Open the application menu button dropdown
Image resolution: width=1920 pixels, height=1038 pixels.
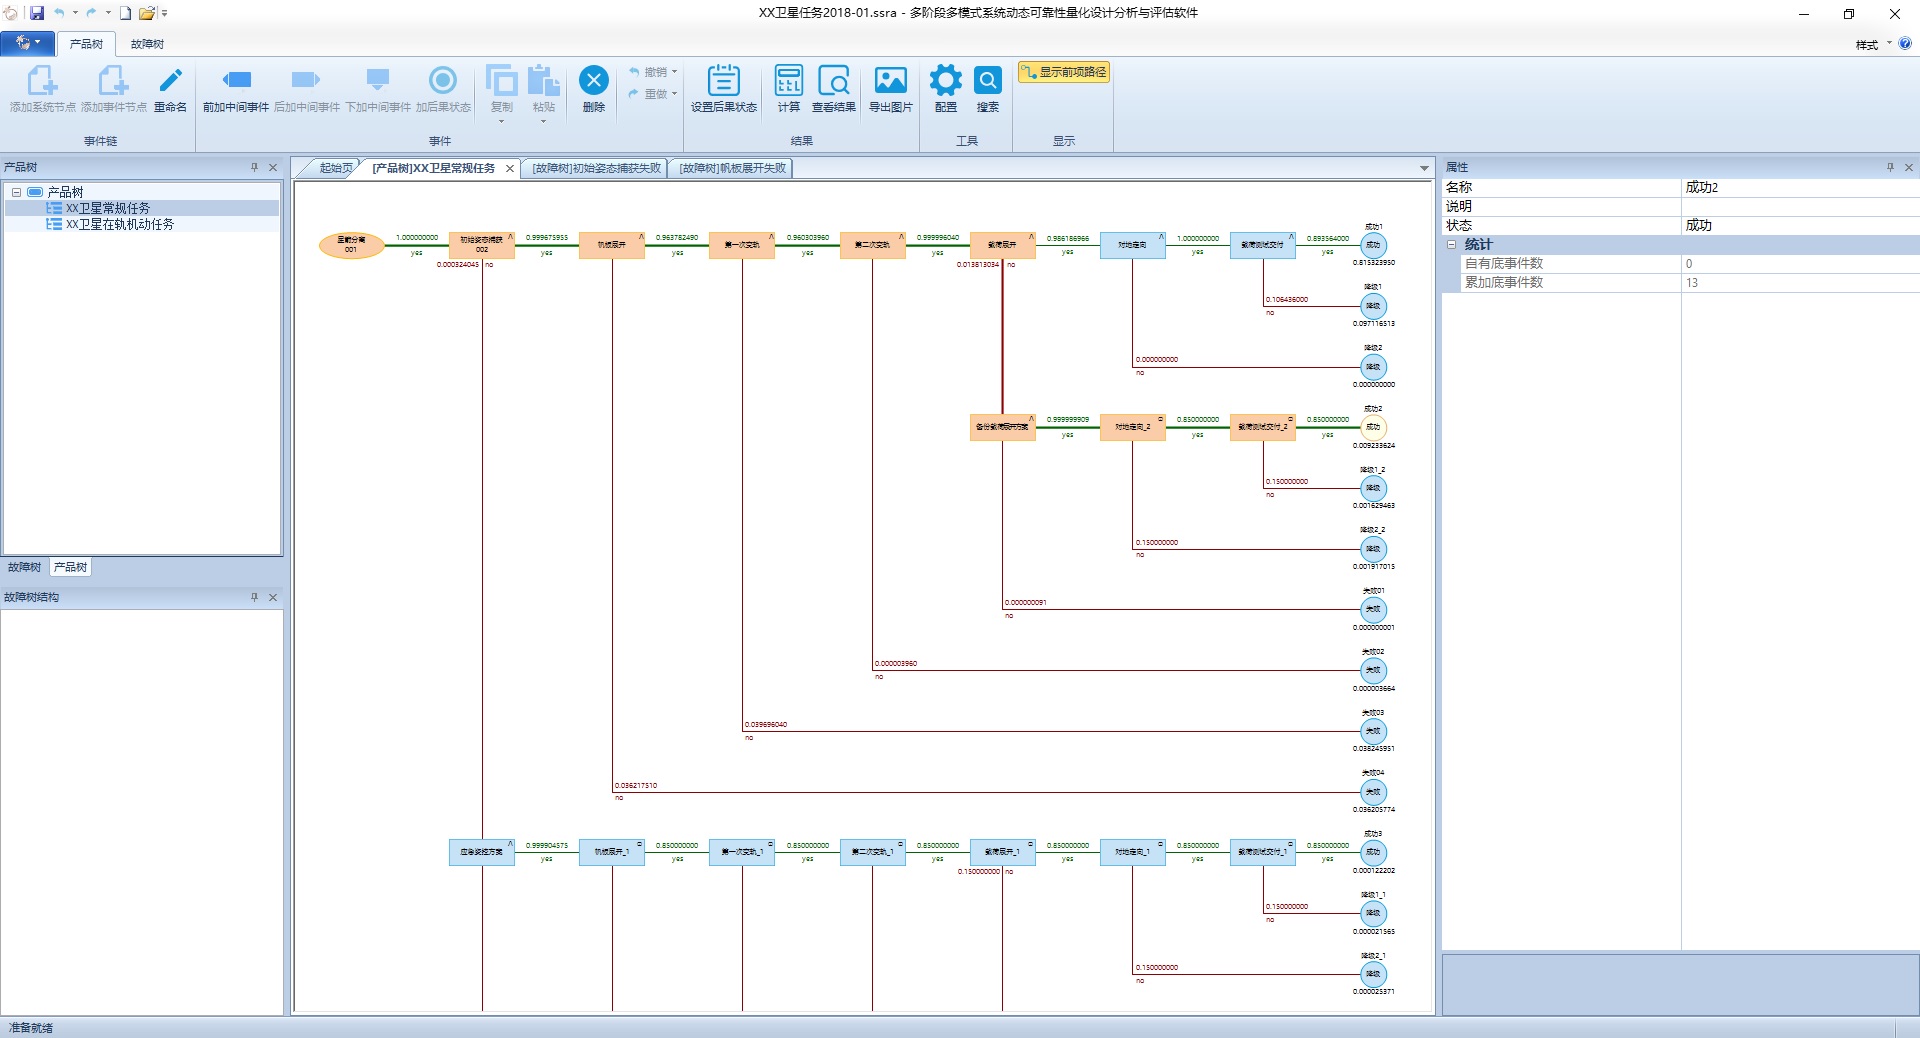[27, 43]
